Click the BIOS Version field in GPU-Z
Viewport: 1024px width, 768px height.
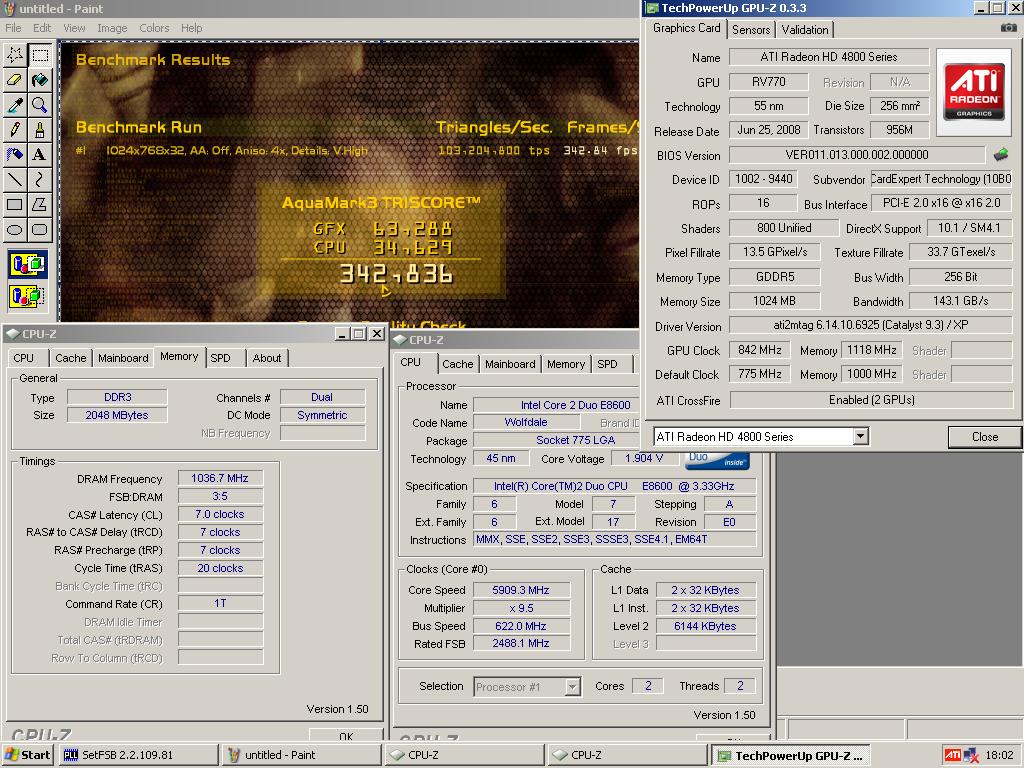click(857, 155)
